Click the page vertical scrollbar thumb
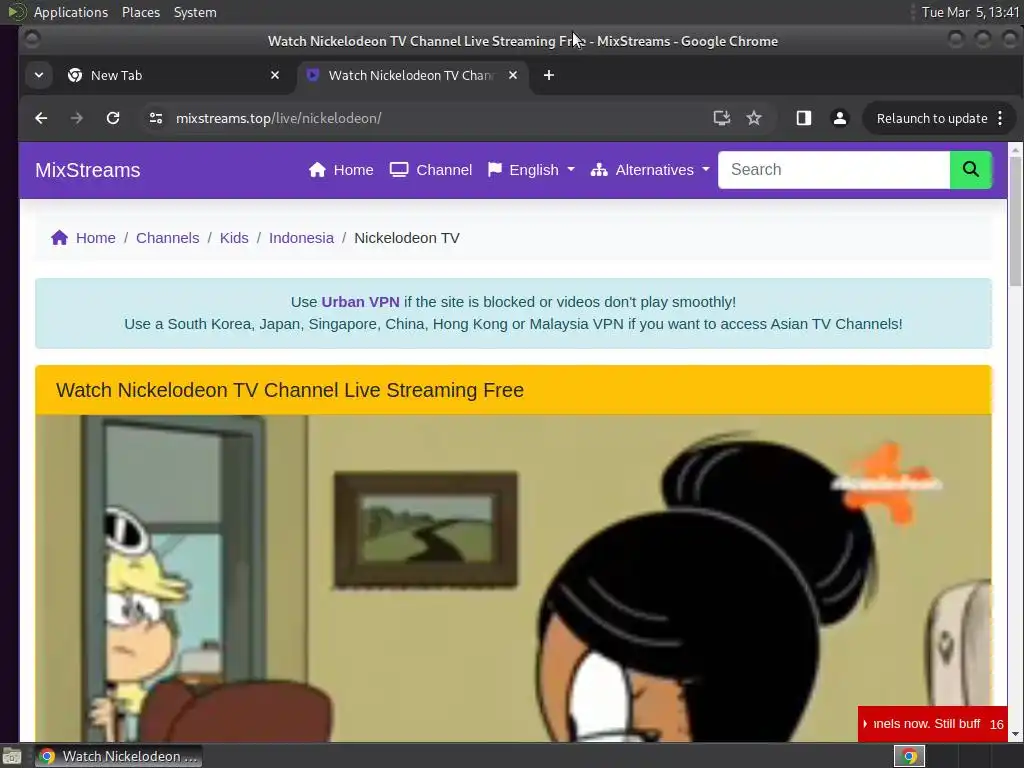The height and width of the screenshot is (768, 1024). 1015,221
